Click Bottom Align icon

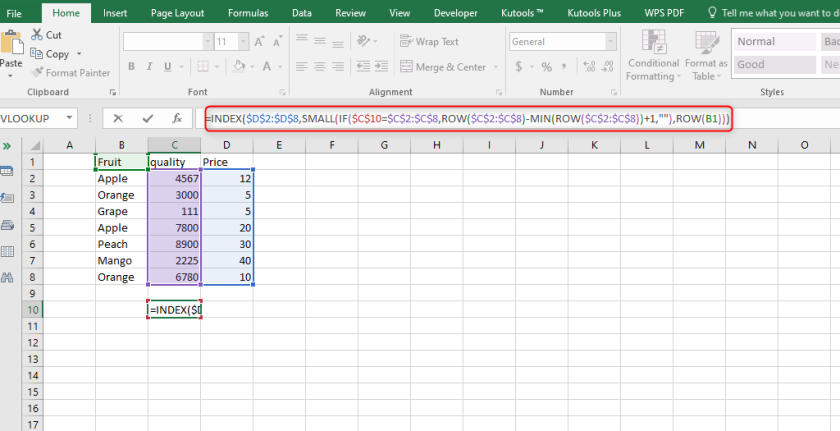point(338,43)
